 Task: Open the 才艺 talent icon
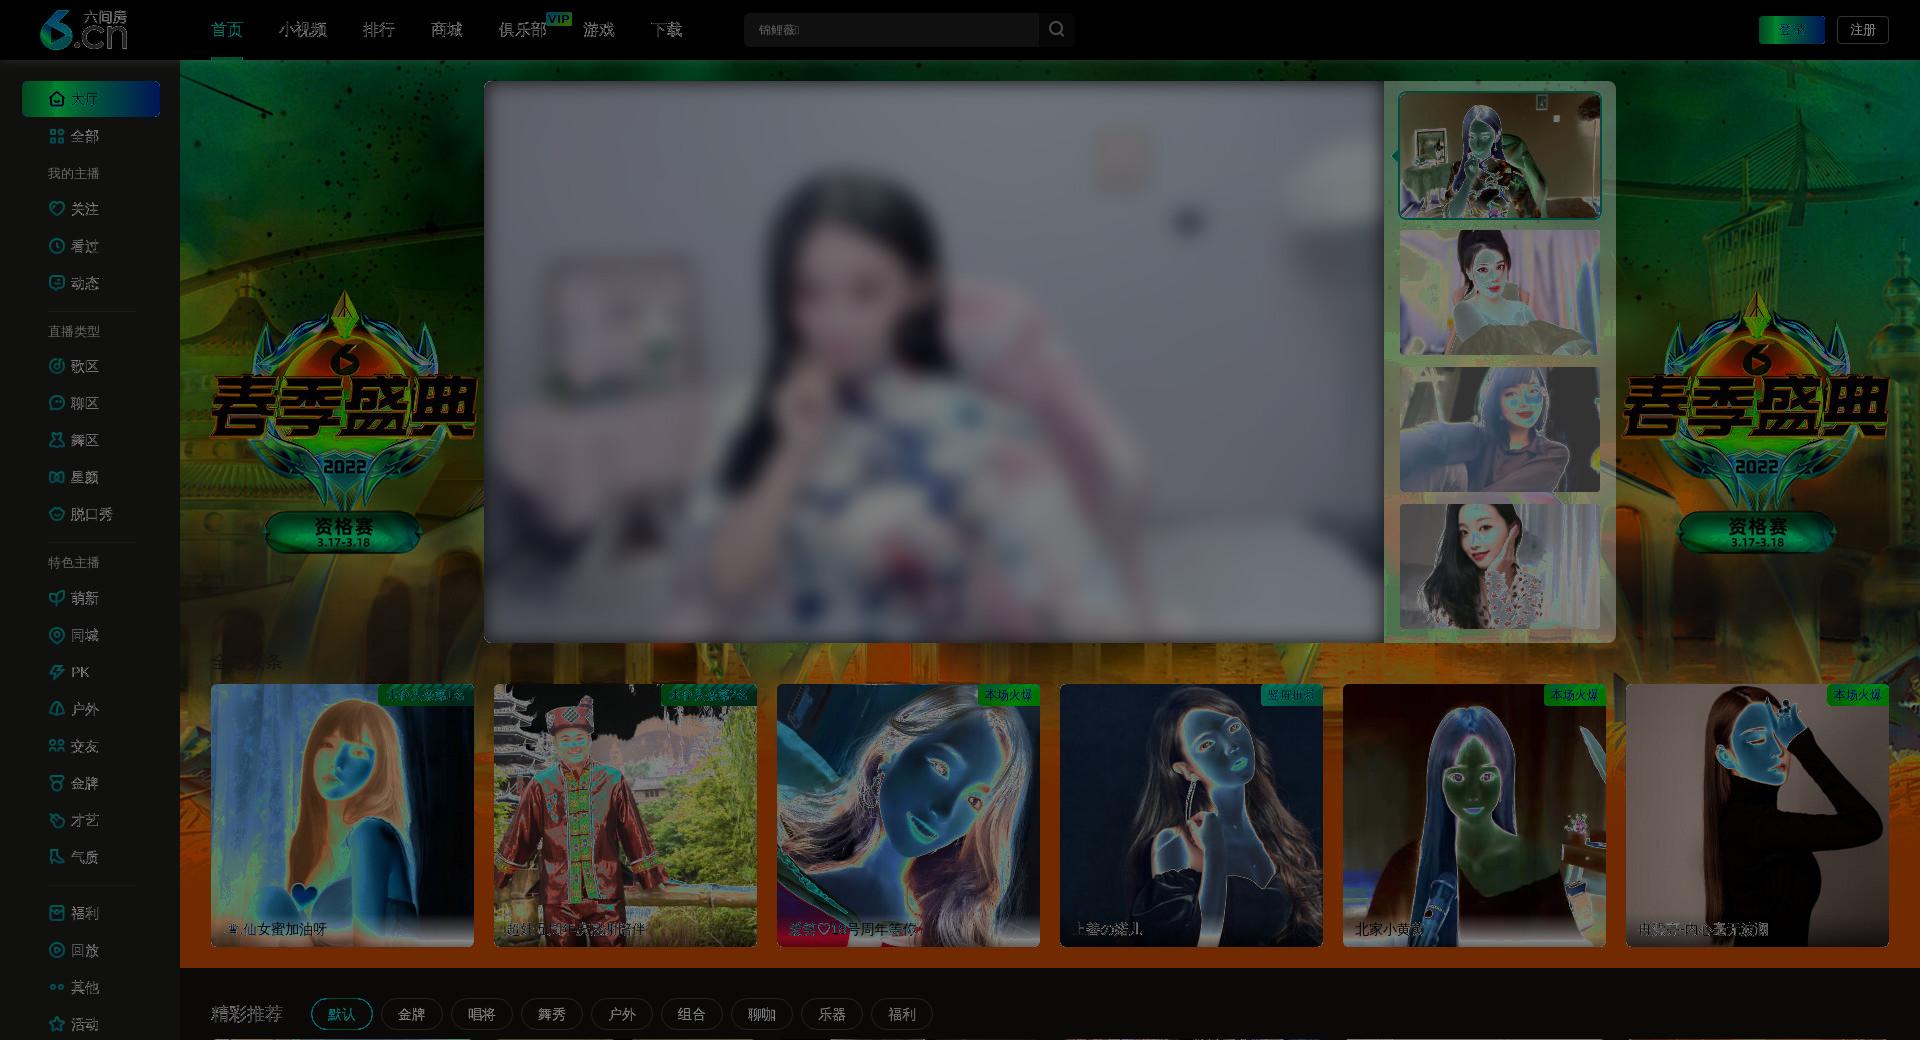[x=57, y=820]
